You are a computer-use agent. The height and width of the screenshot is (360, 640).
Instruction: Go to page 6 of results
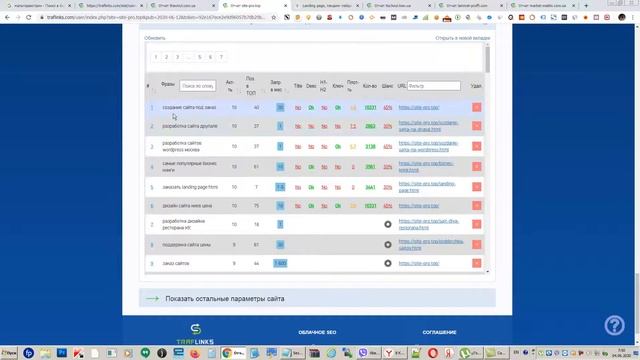click(210, 57)
